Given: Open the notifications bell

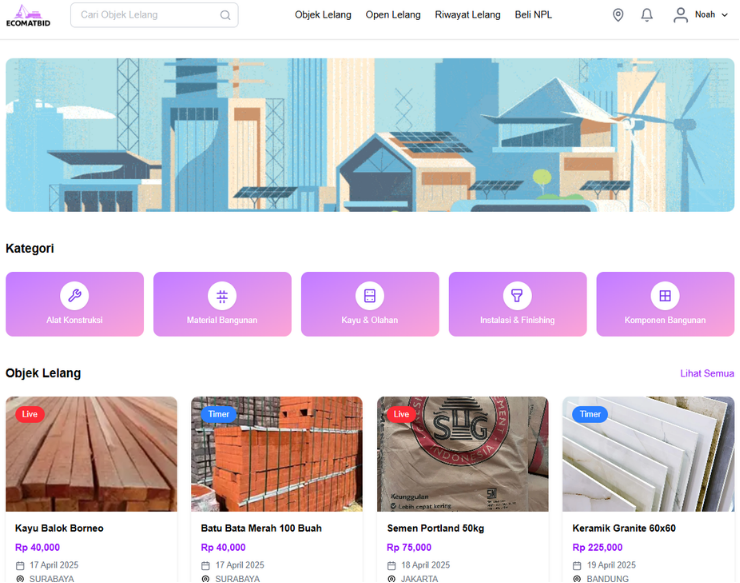Looking at the screenshot, I should pos(647,15).
